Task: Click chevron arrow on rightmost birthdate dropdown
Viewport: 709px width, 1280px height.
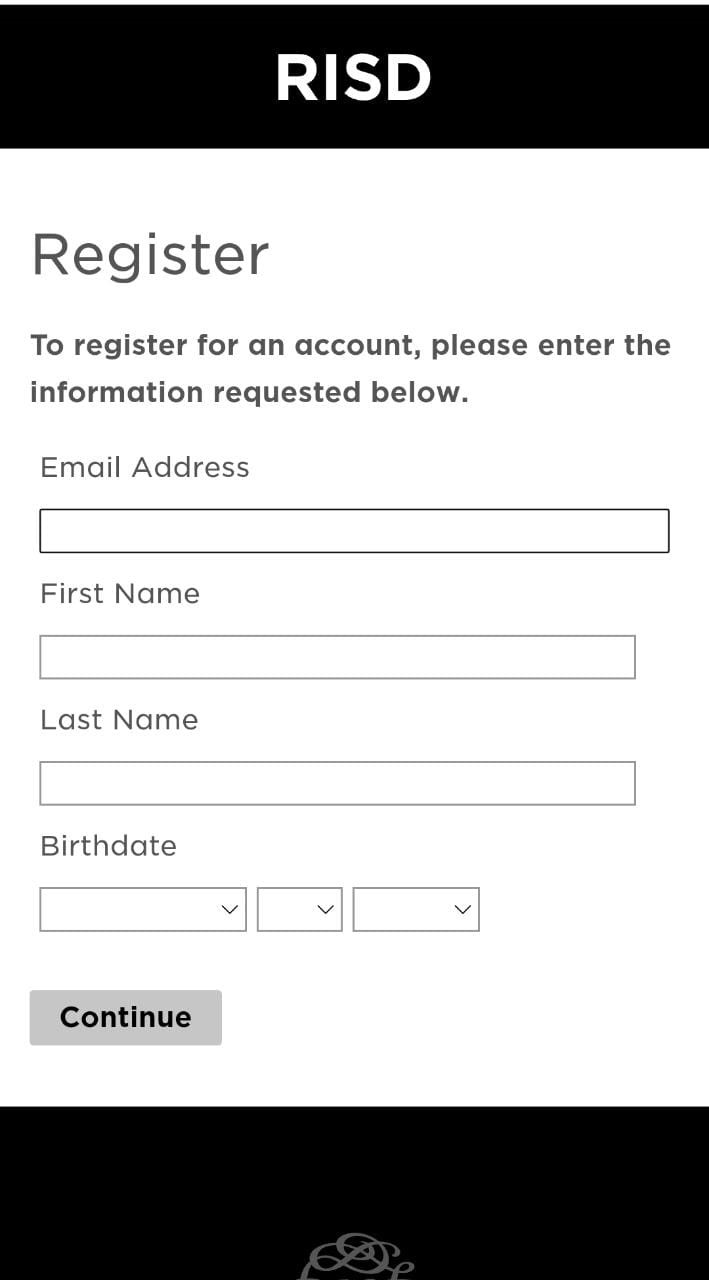Action: 462,909
